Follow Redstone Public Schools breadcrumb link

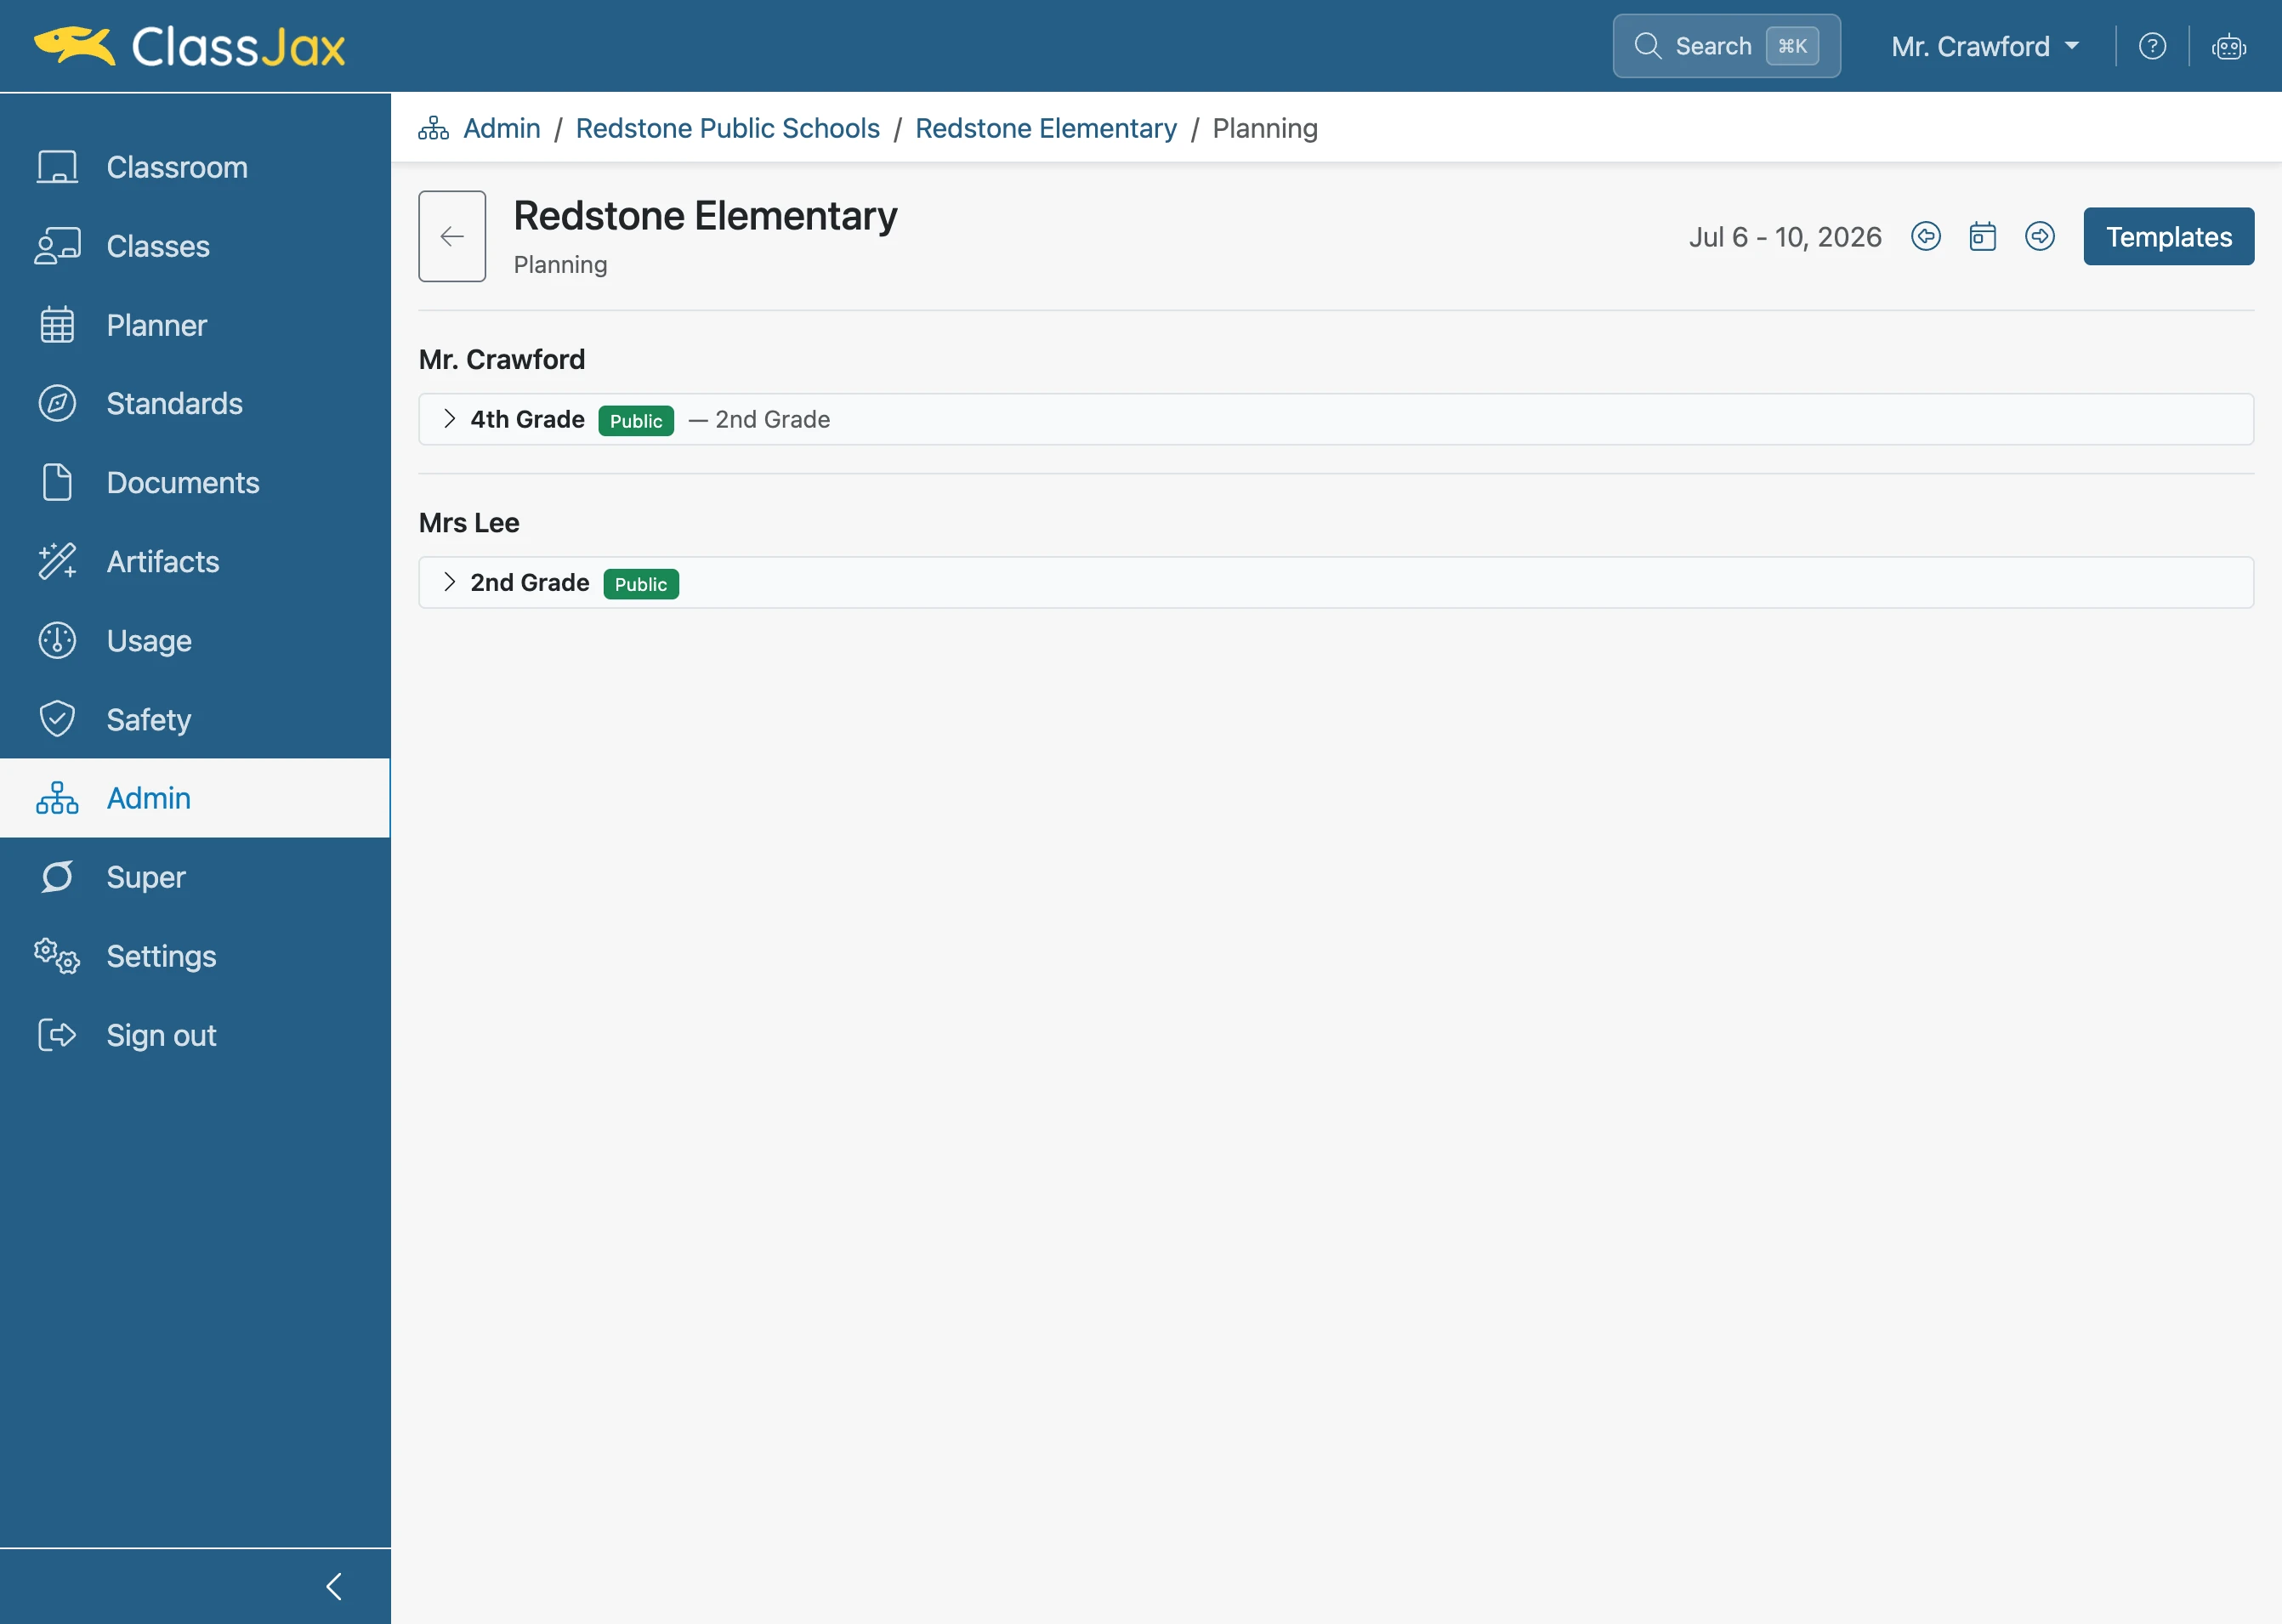[x=728, y=128]
